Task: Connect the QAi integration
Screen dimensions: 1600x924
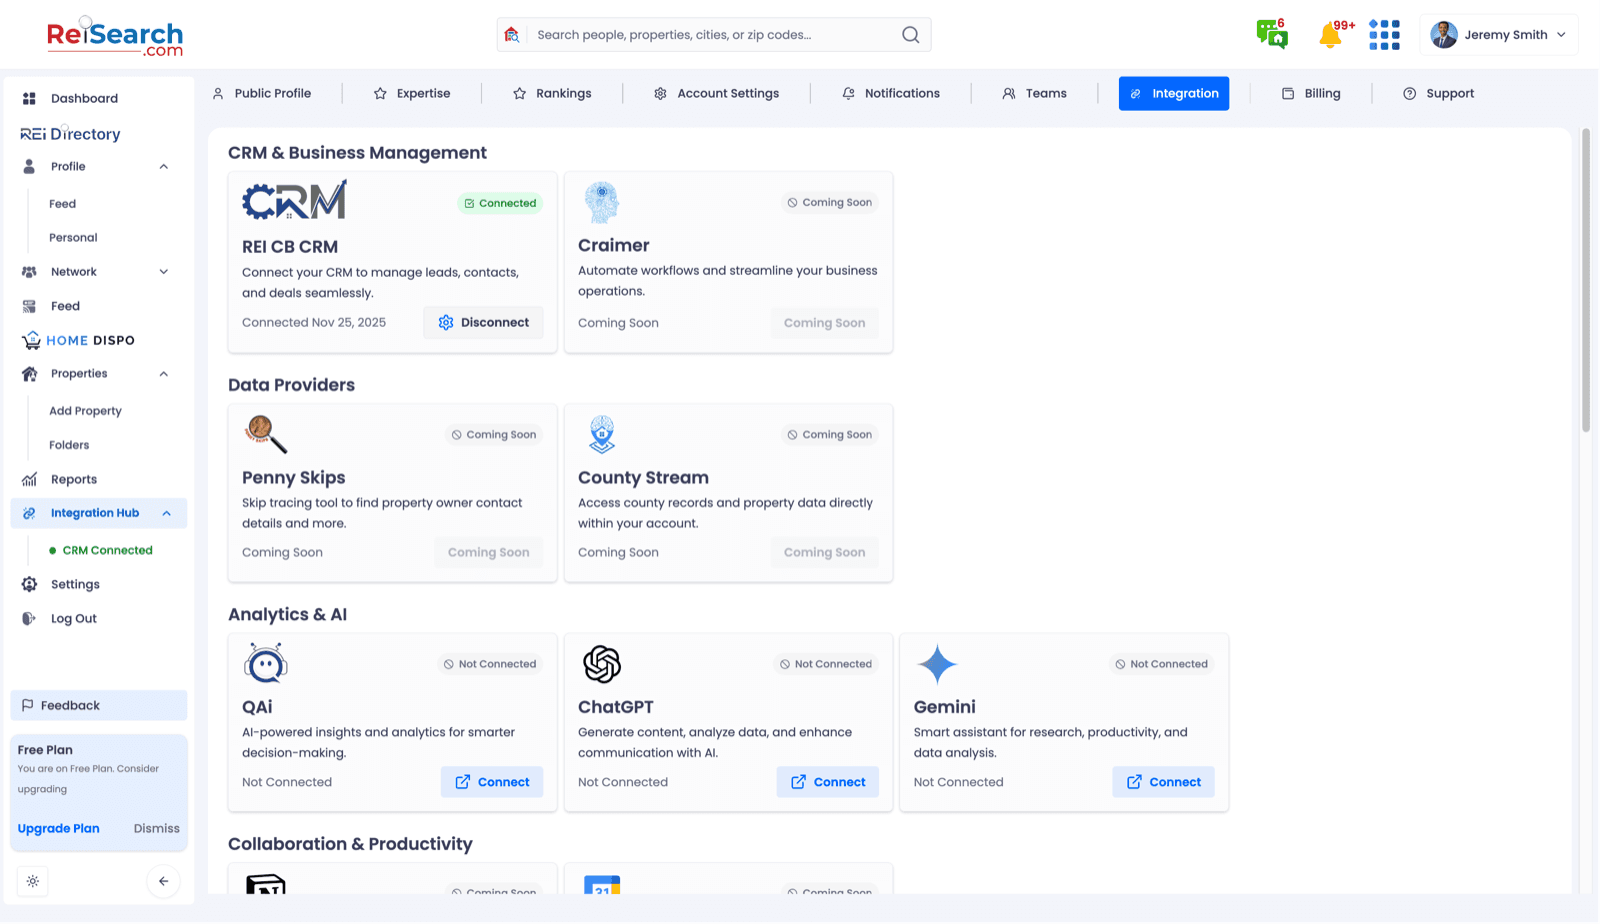Action: (492, 782)
